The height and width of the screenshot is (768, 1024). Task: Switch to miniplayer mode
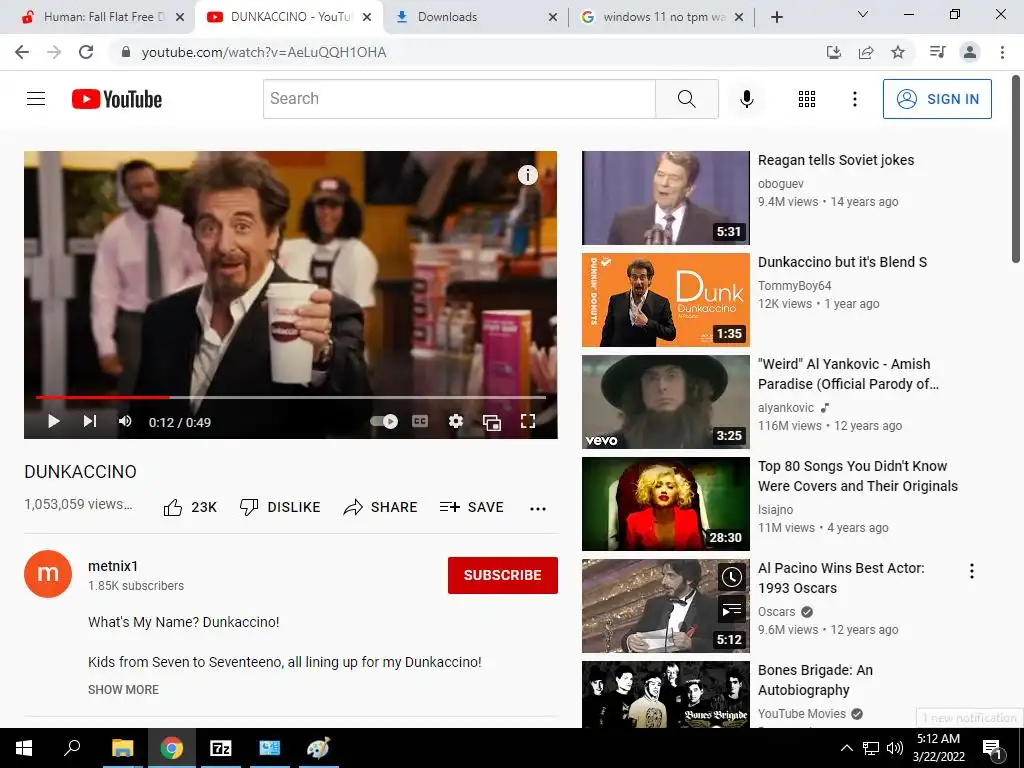[x=492, y=422]
